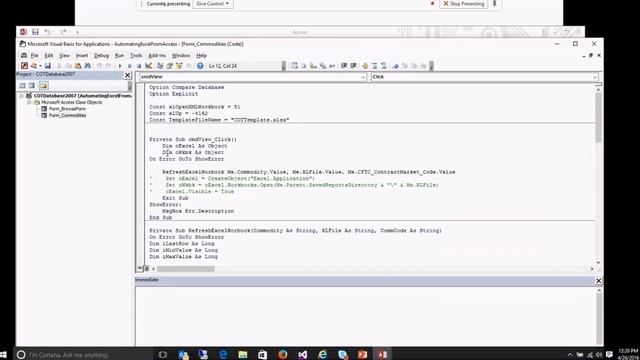The image size is (640, 360).
Task: Click the View Microsoft Access toolbar icon
Action: [24, 66]
